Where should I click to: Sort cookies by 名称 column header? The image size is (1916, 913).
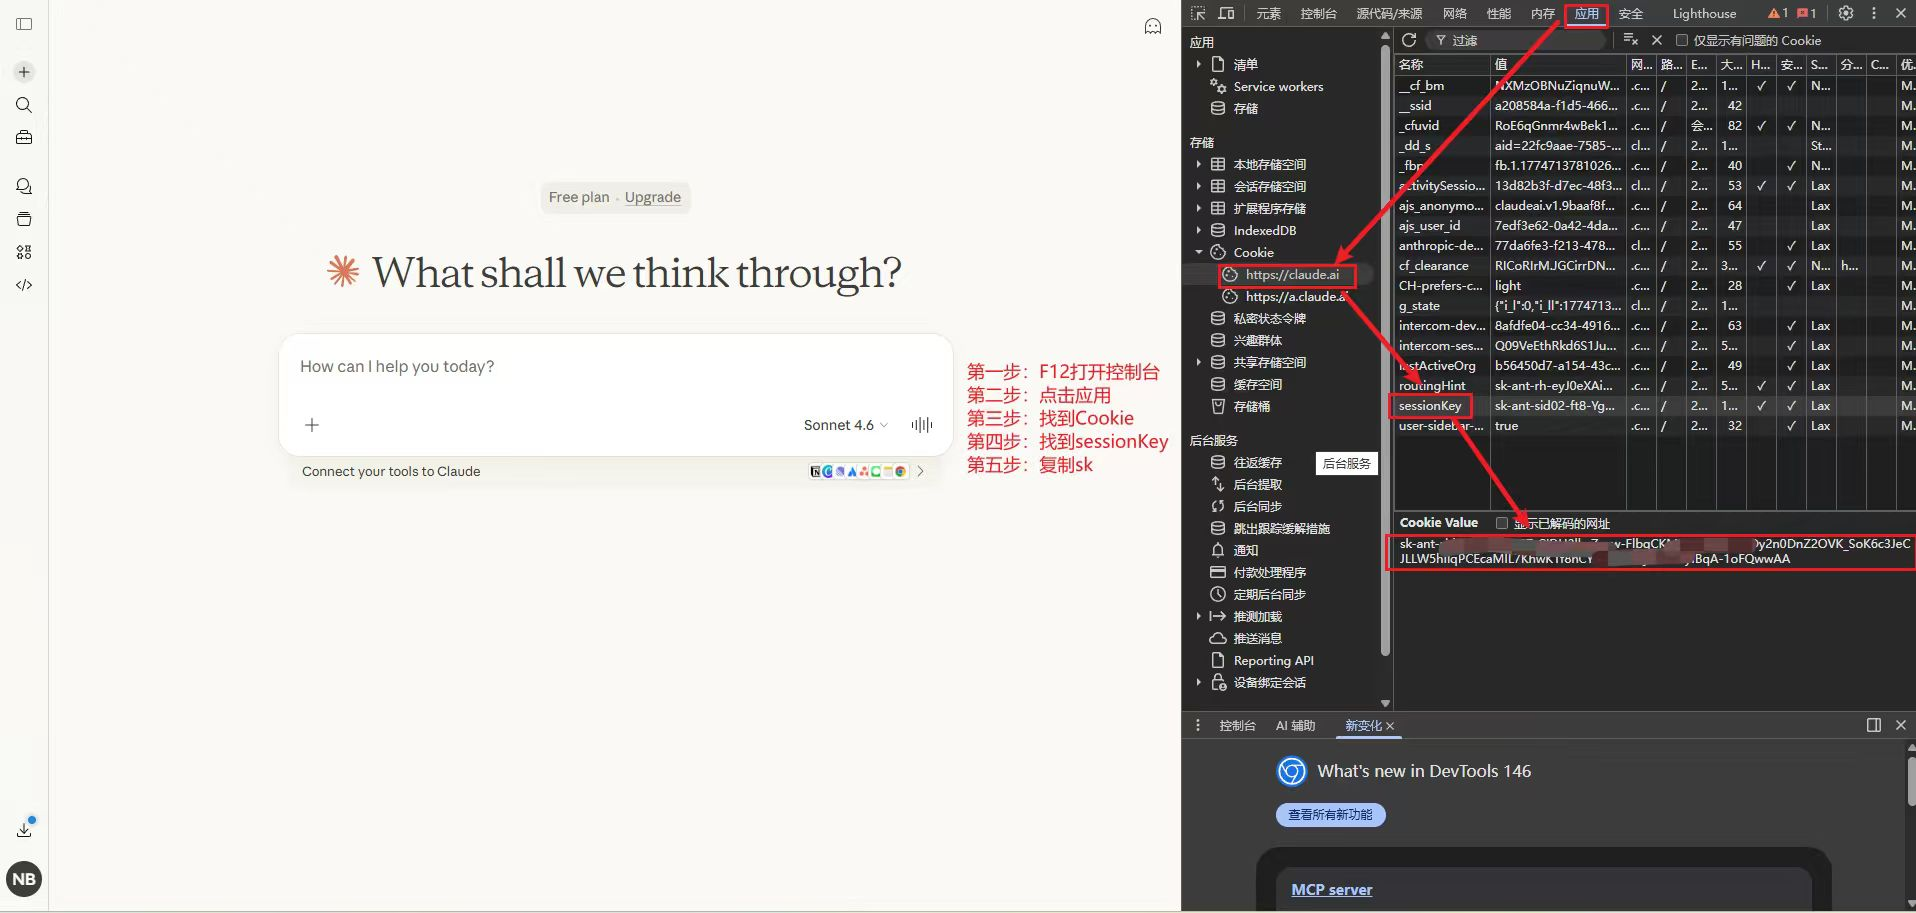point(1441,64)
